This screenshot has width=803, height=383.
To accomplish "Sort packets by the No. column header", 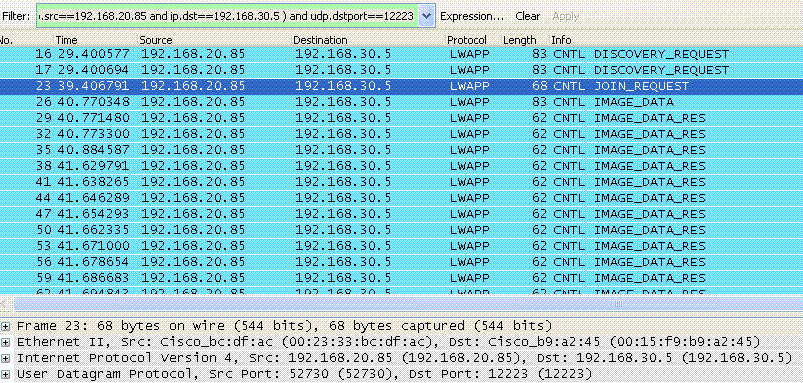I will pyautogui.click(x=6, y=40).
